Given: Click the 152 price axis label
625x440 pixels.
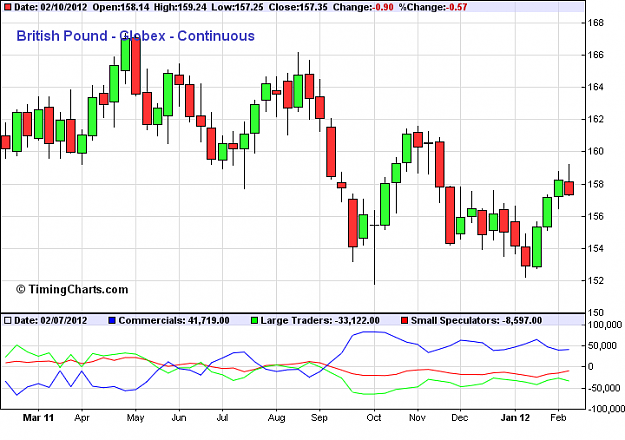Looking at the screenshot, I should pos(596,281).
